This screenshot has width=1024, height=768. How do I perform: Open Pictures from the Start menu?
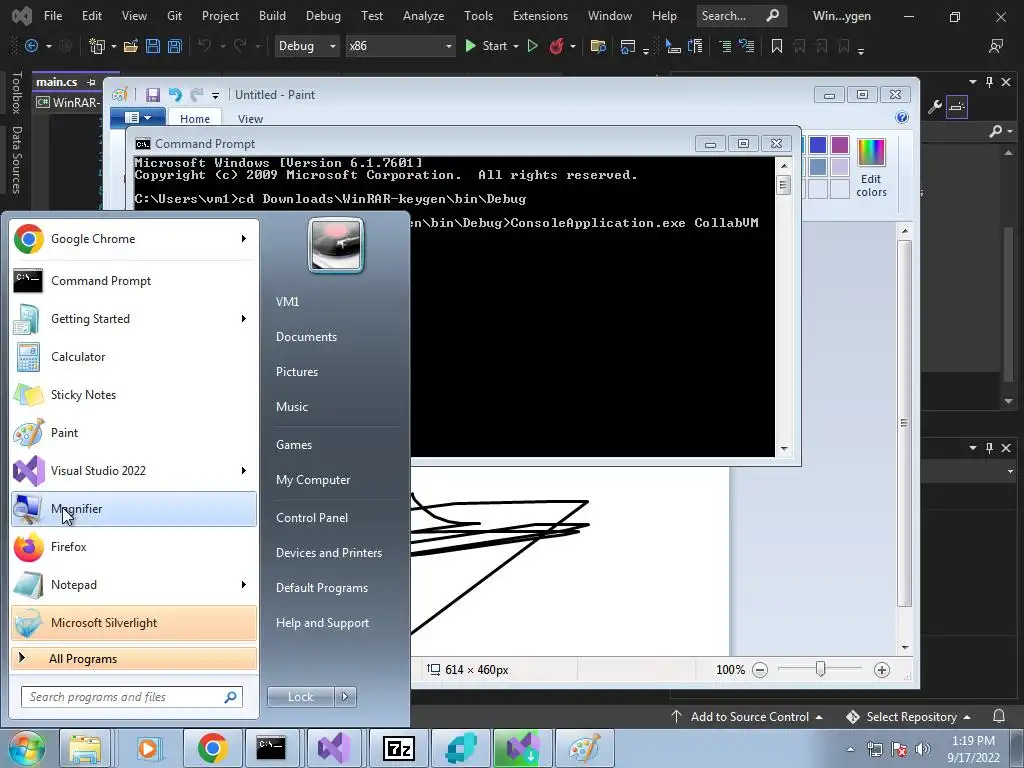[297, 372]
